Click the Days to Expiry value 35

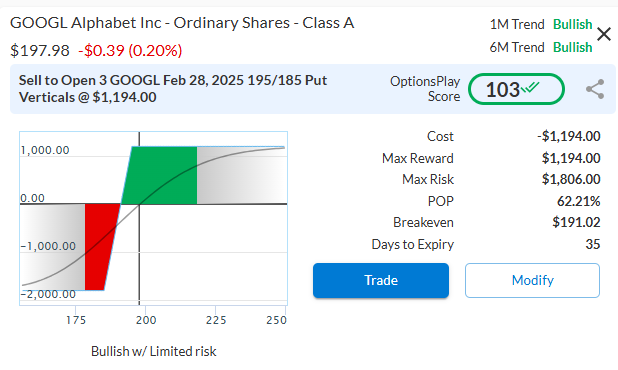click(x=593, y=244)
